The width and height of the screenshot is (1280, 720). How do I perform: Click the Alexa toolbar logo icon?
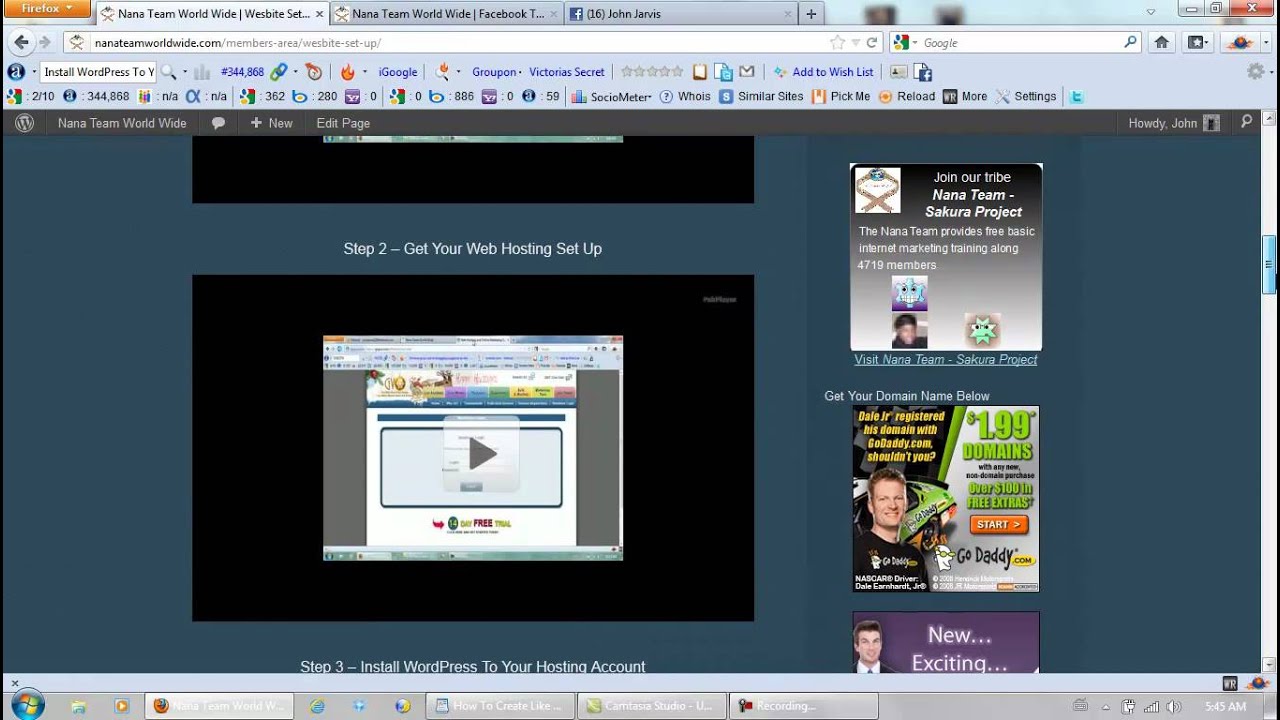16,72
